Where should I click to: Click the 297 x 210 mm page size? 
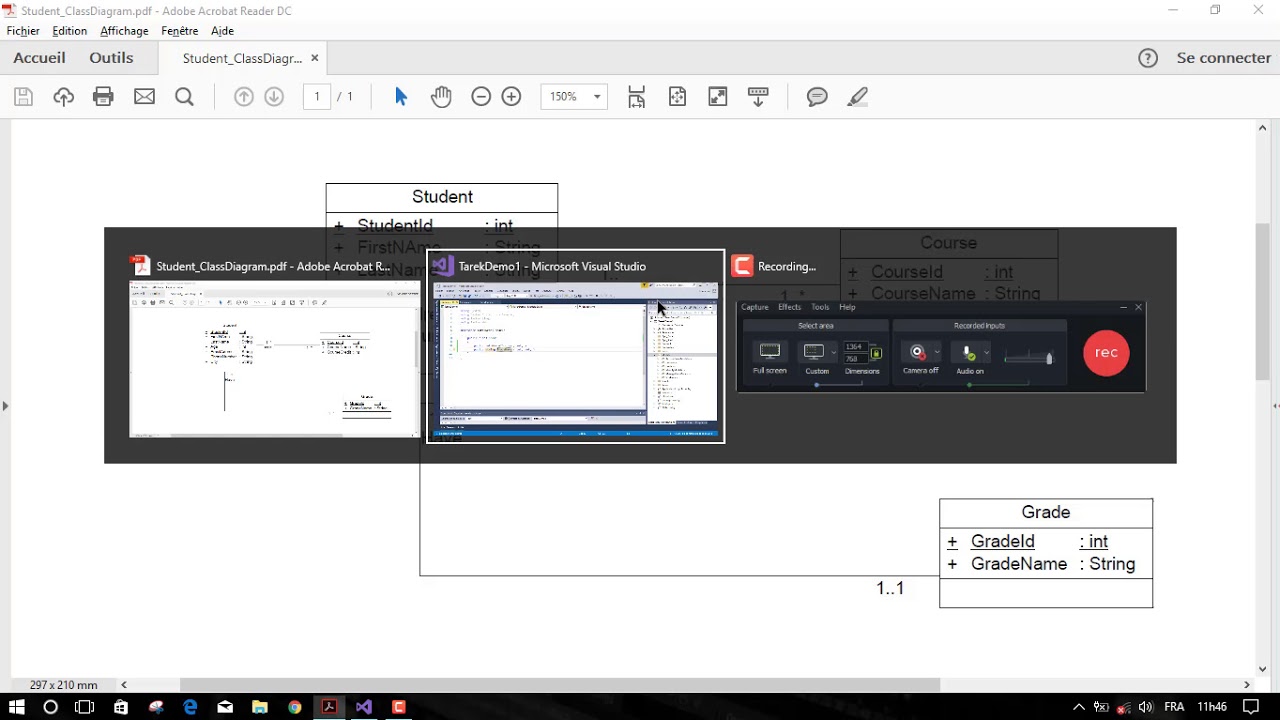click(64, 685)
